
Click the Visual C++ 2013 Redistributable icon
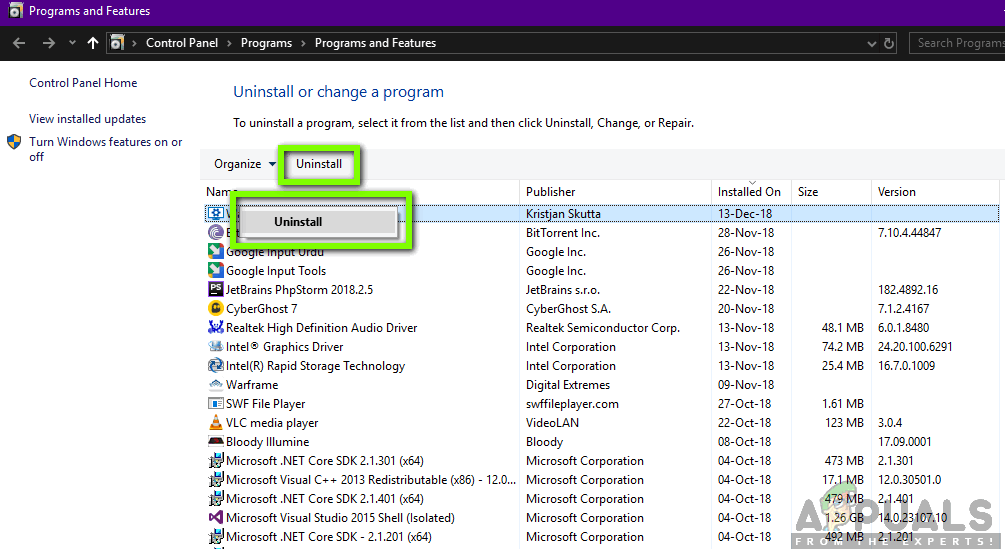pos(216,479)
